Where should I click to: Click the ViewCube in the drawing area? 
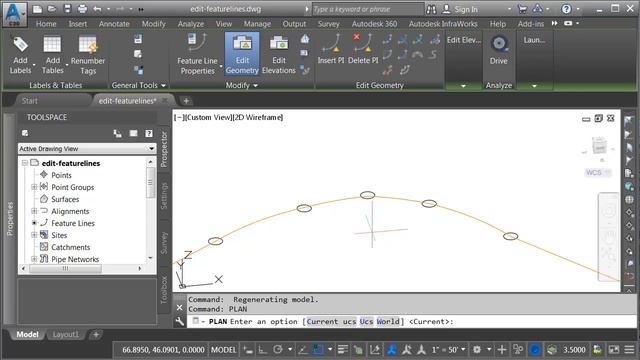pos(599,146)
